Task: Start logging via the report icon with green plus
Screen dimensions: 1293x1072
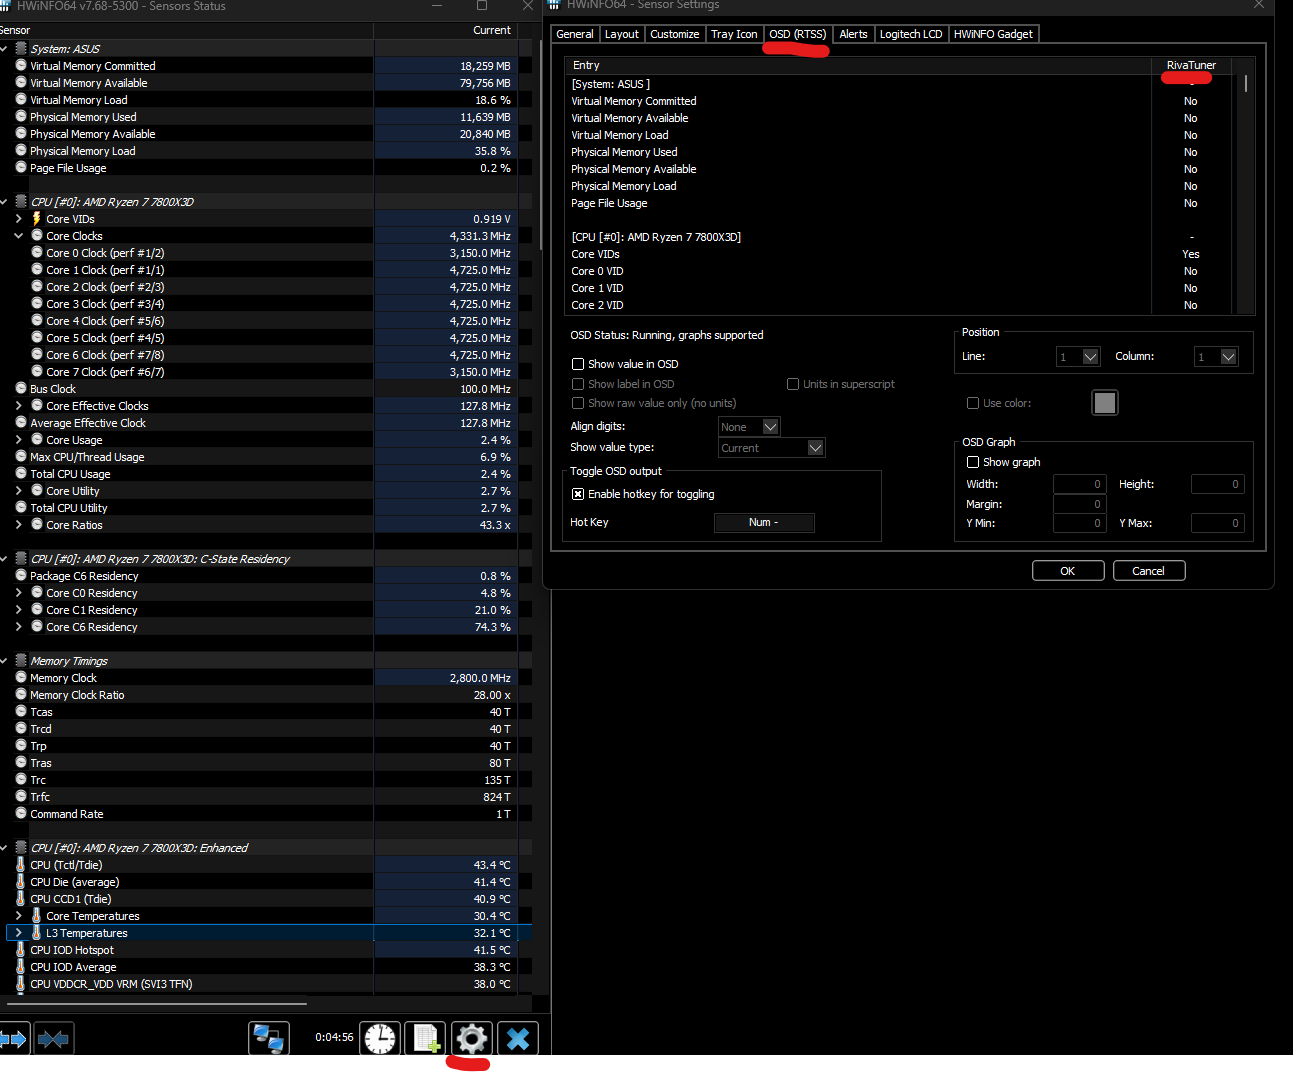Action: (425, 1038)
